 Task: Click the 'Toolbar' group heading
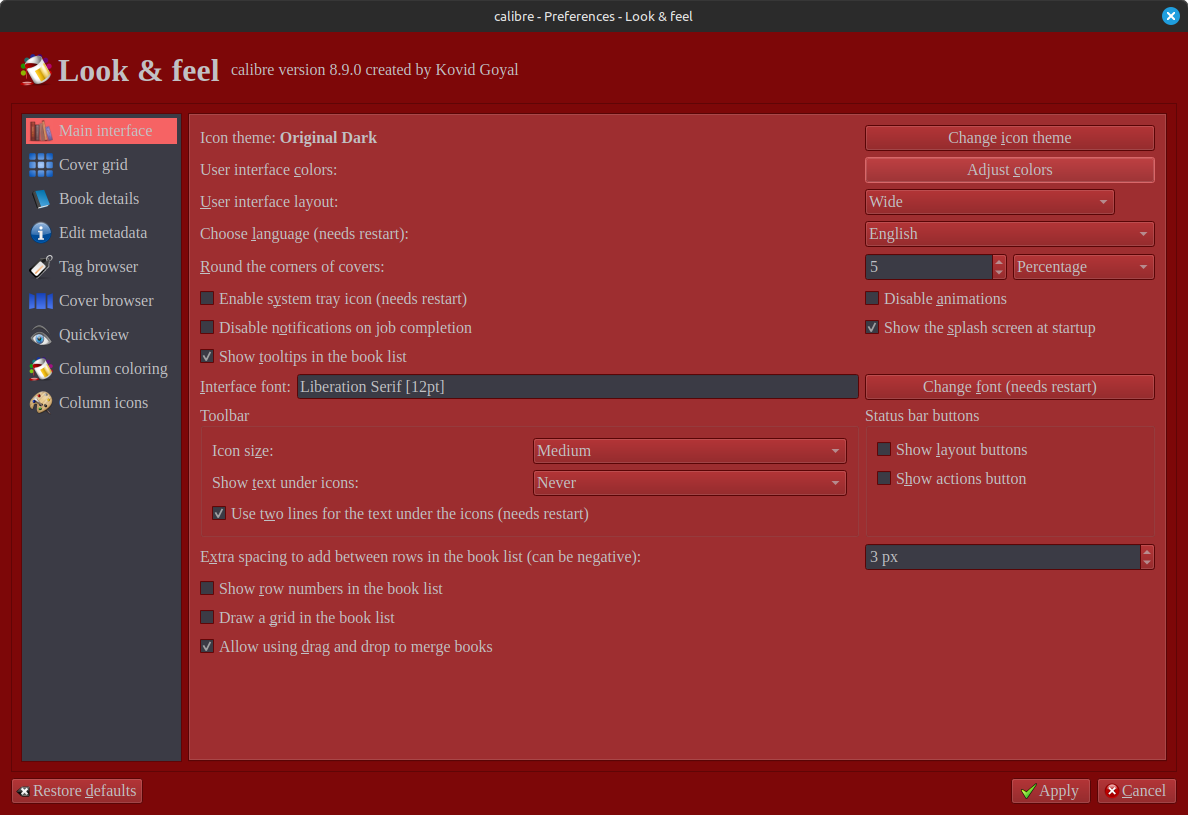point(224,416)
